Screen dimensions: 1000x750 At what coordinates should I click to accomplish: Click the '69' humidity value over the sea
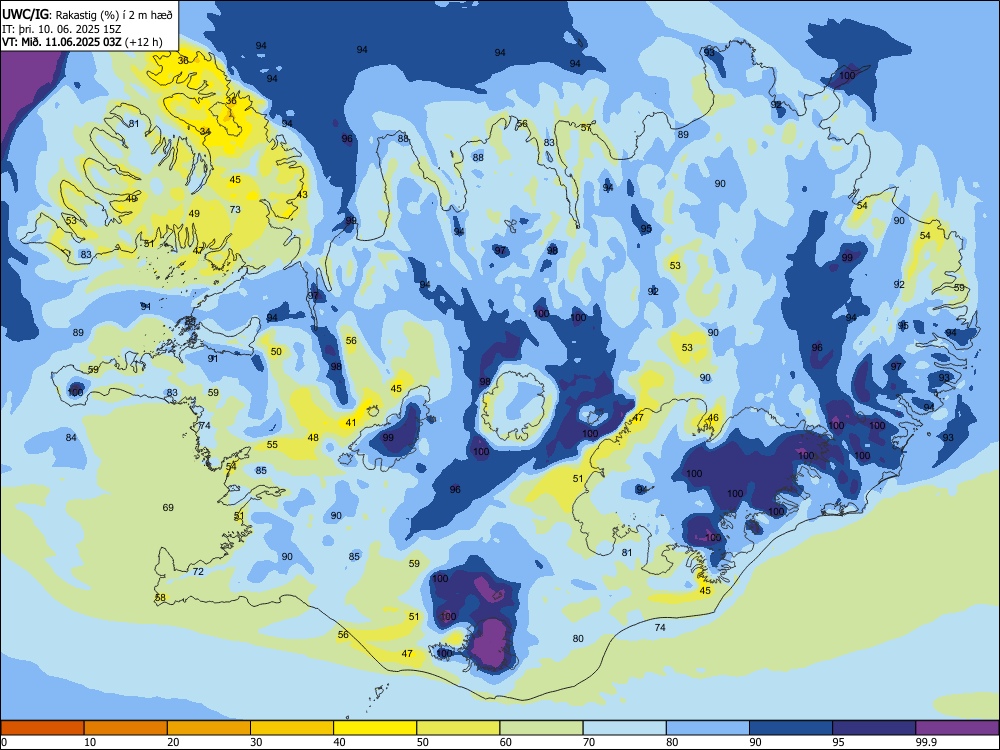click(x=168, y=508)
